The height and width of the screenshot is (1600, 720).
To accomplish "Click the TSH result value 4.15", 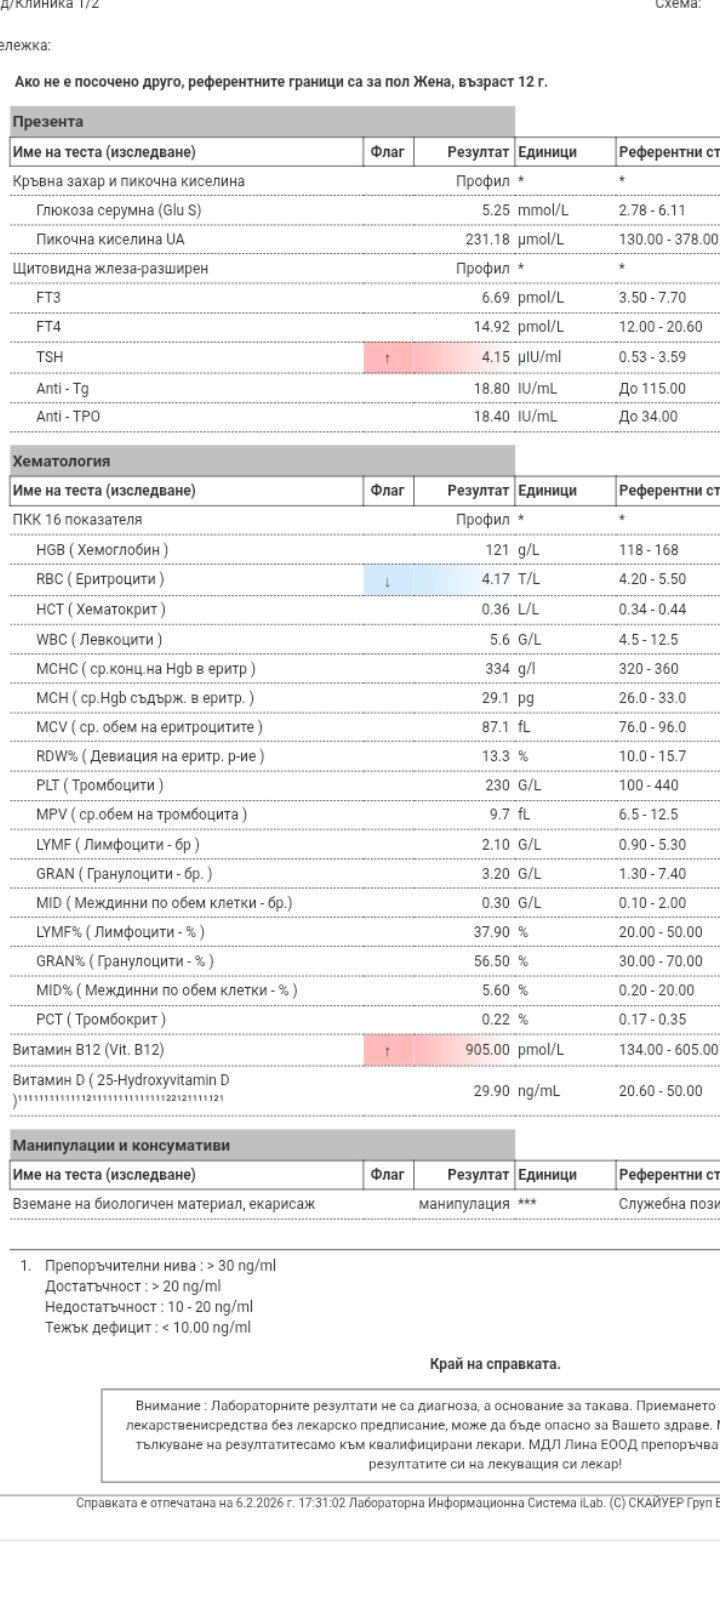I will pyautogui.click(x=495, y=357).
